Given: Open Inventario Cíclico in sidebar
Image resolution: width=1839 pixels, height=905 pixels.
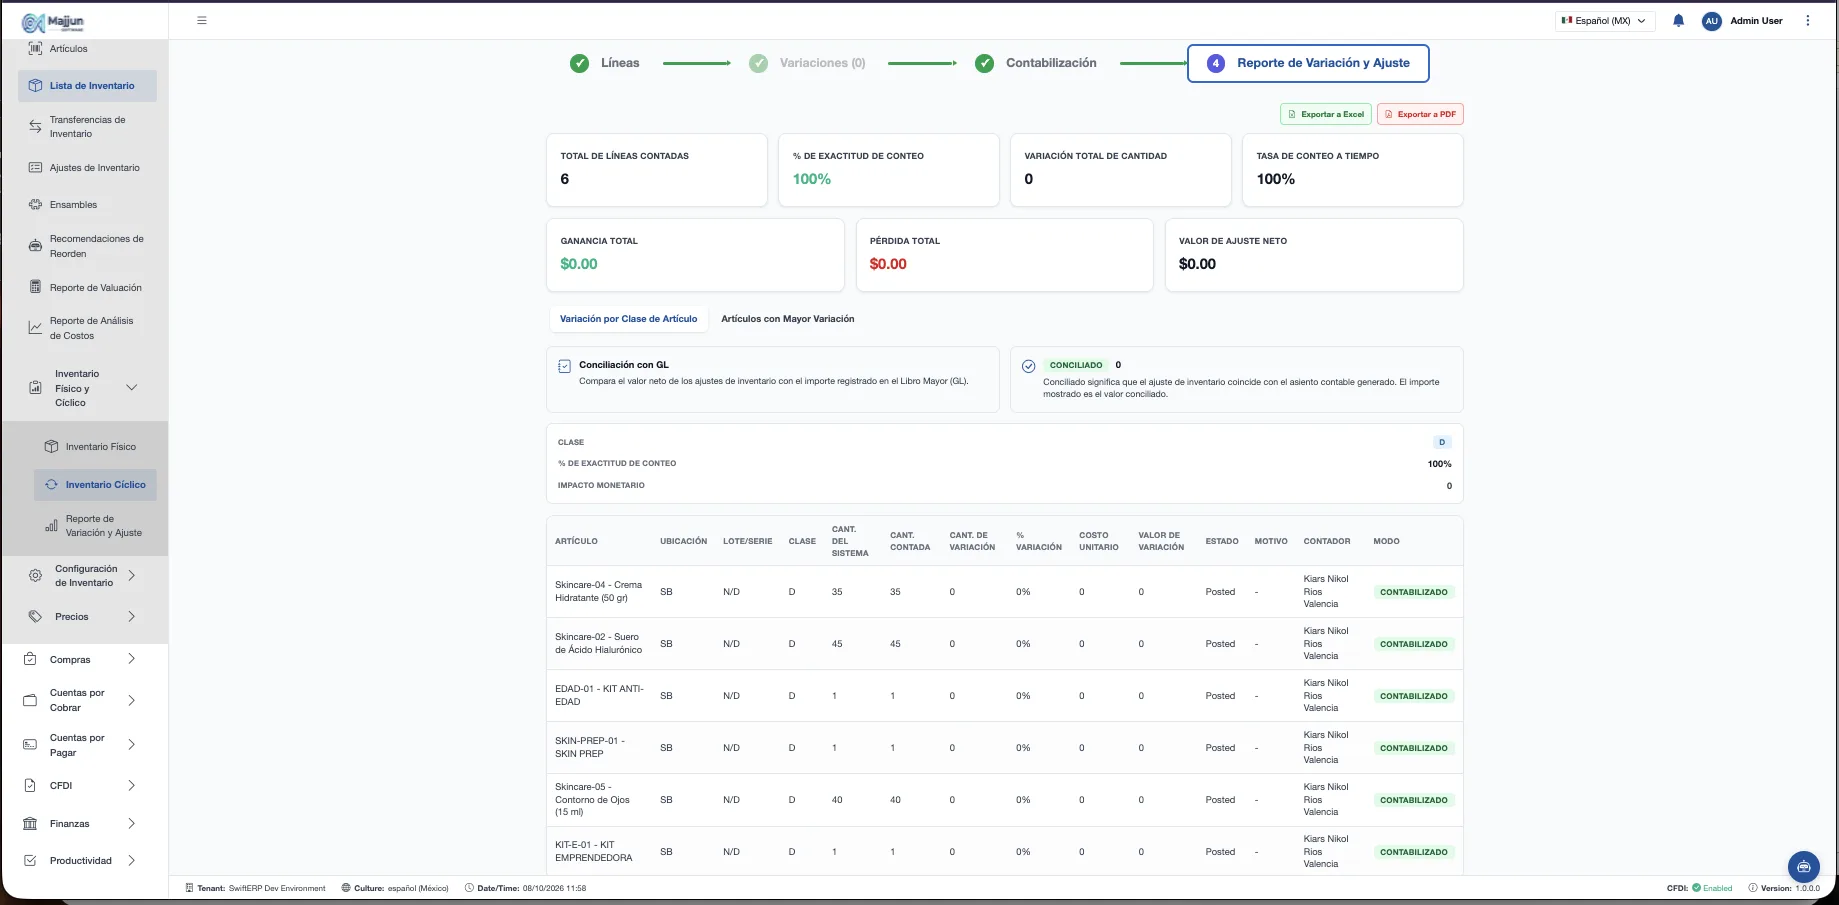Looking at the screenshot, I should click(95, 485).
